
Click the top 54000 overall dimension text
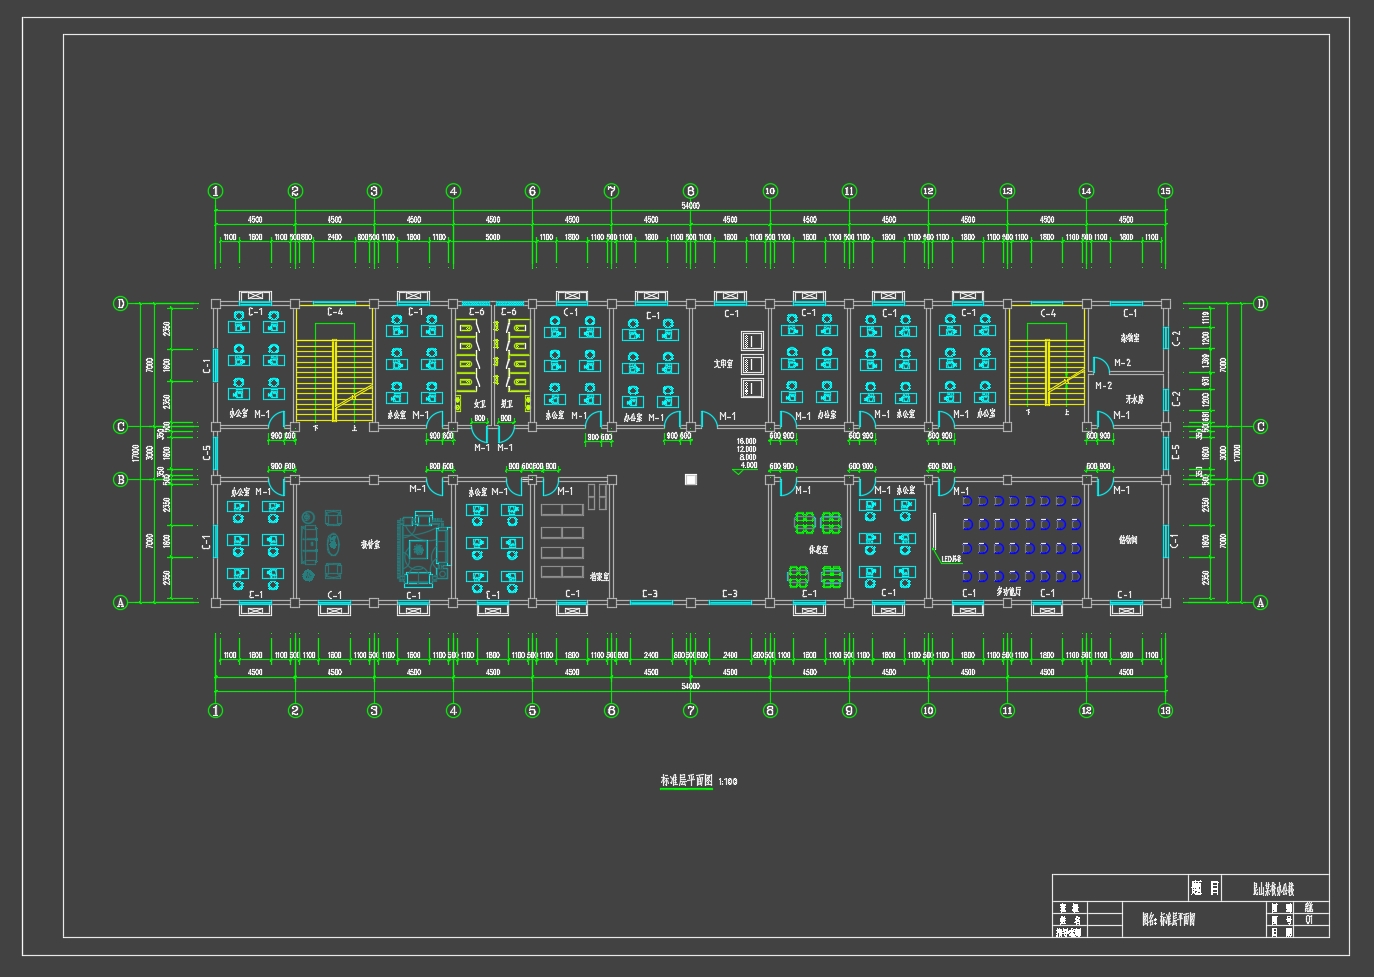[690, 206]
